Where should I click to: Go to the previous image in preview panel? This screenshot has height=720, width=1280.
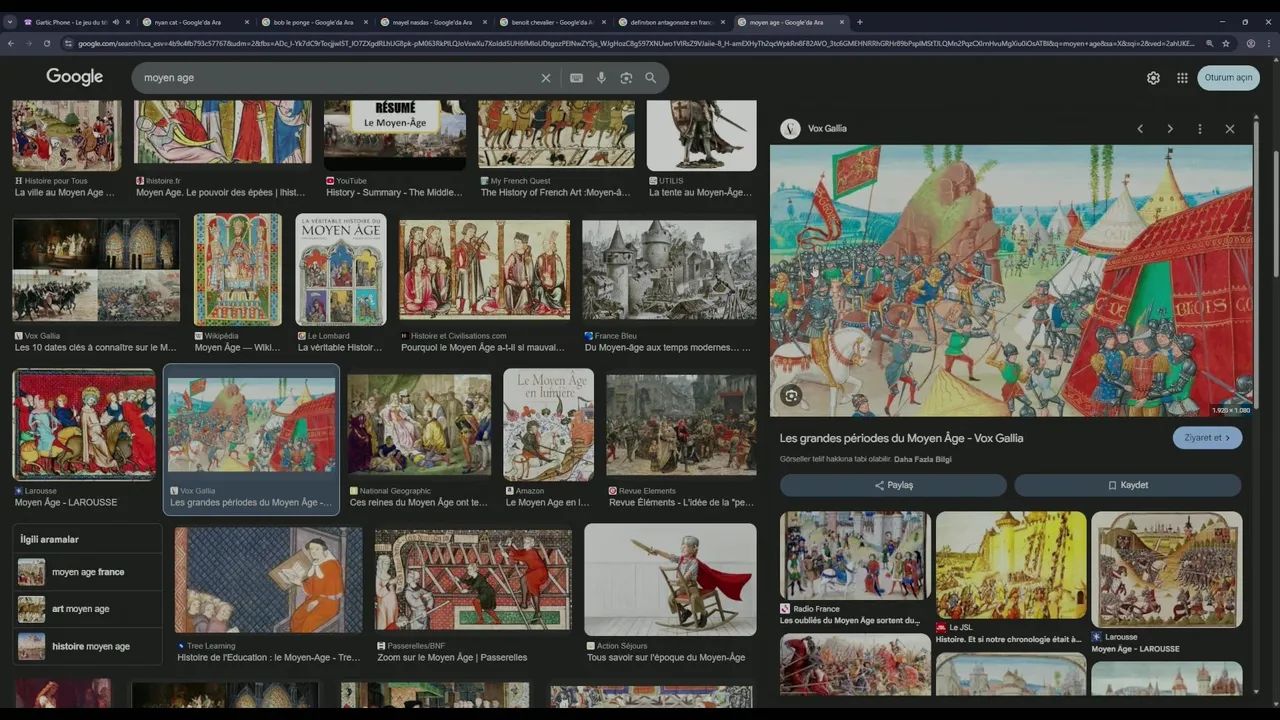1140,129
